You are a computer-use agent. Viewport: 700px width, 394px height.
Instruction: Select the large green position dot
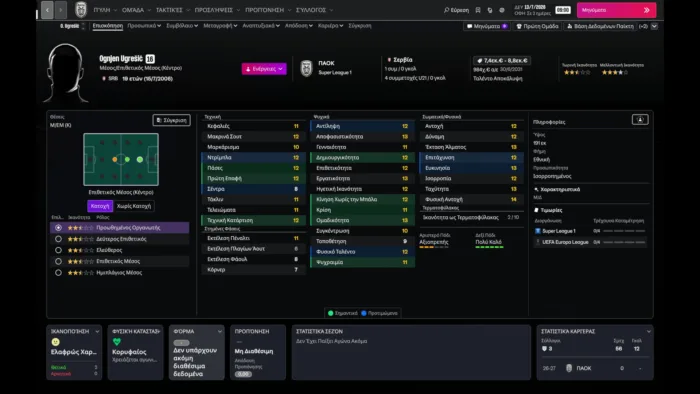(140, 159)
